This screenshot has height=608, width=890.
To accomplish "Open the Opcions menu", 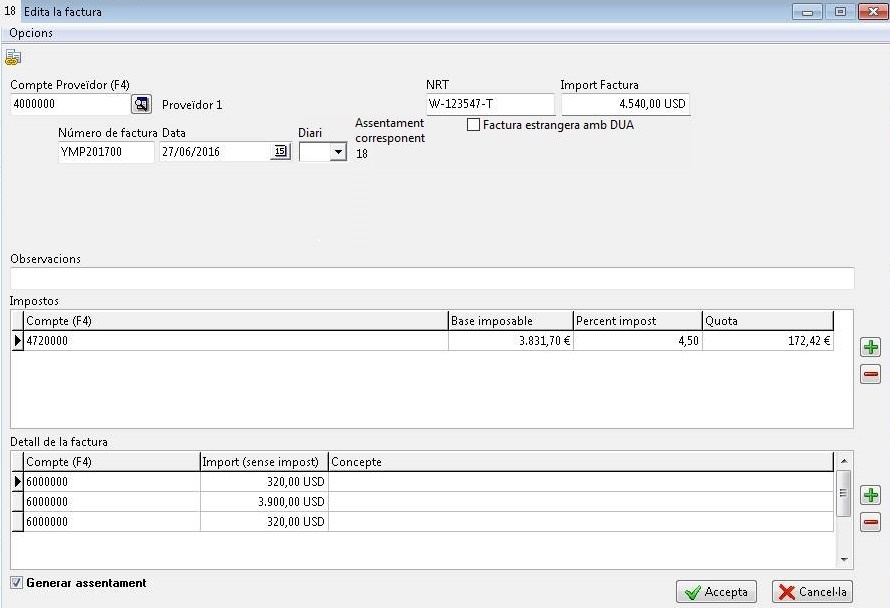I will [31, 33].
